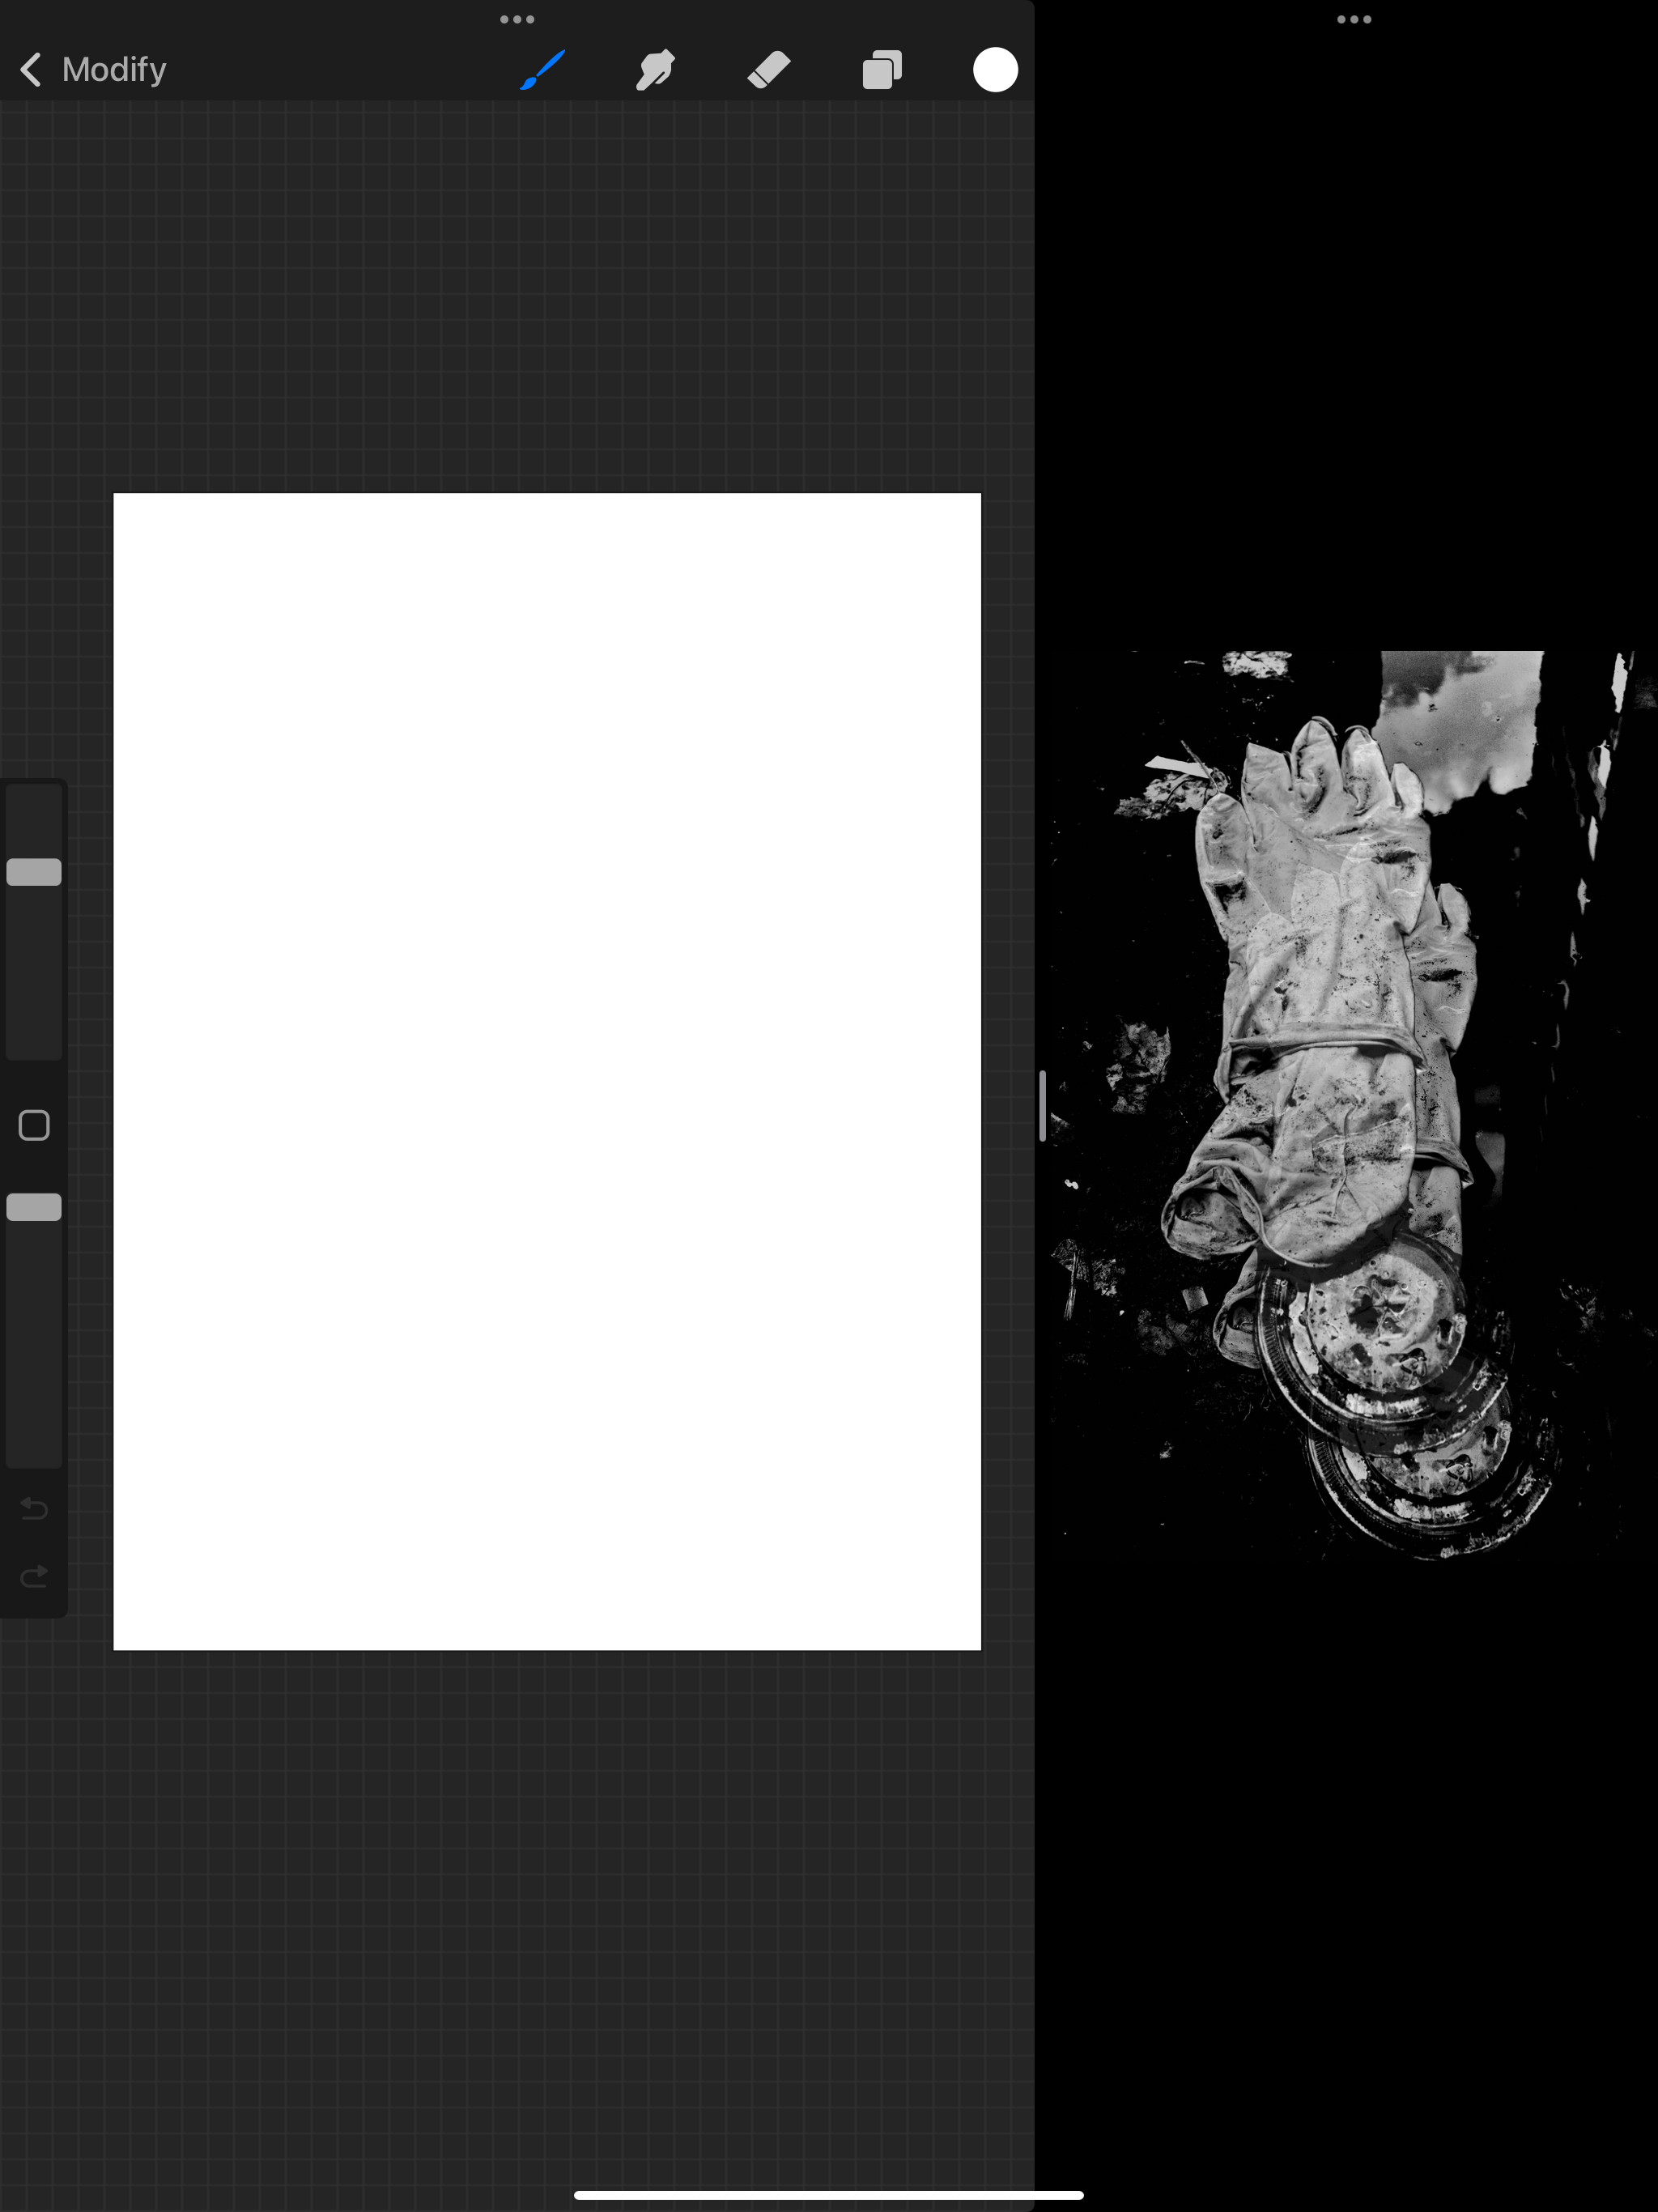Select the Brush tool
1658x2212 pixels.
tap(543, 70)
